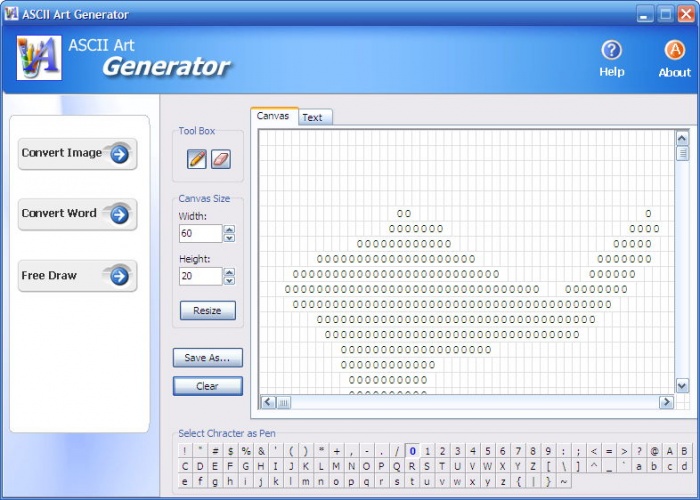Image resolution: width=700 pixels, height=500 pixels.
Task: Increase canvas Width with up arrow
Action: [x=229, y=229]
